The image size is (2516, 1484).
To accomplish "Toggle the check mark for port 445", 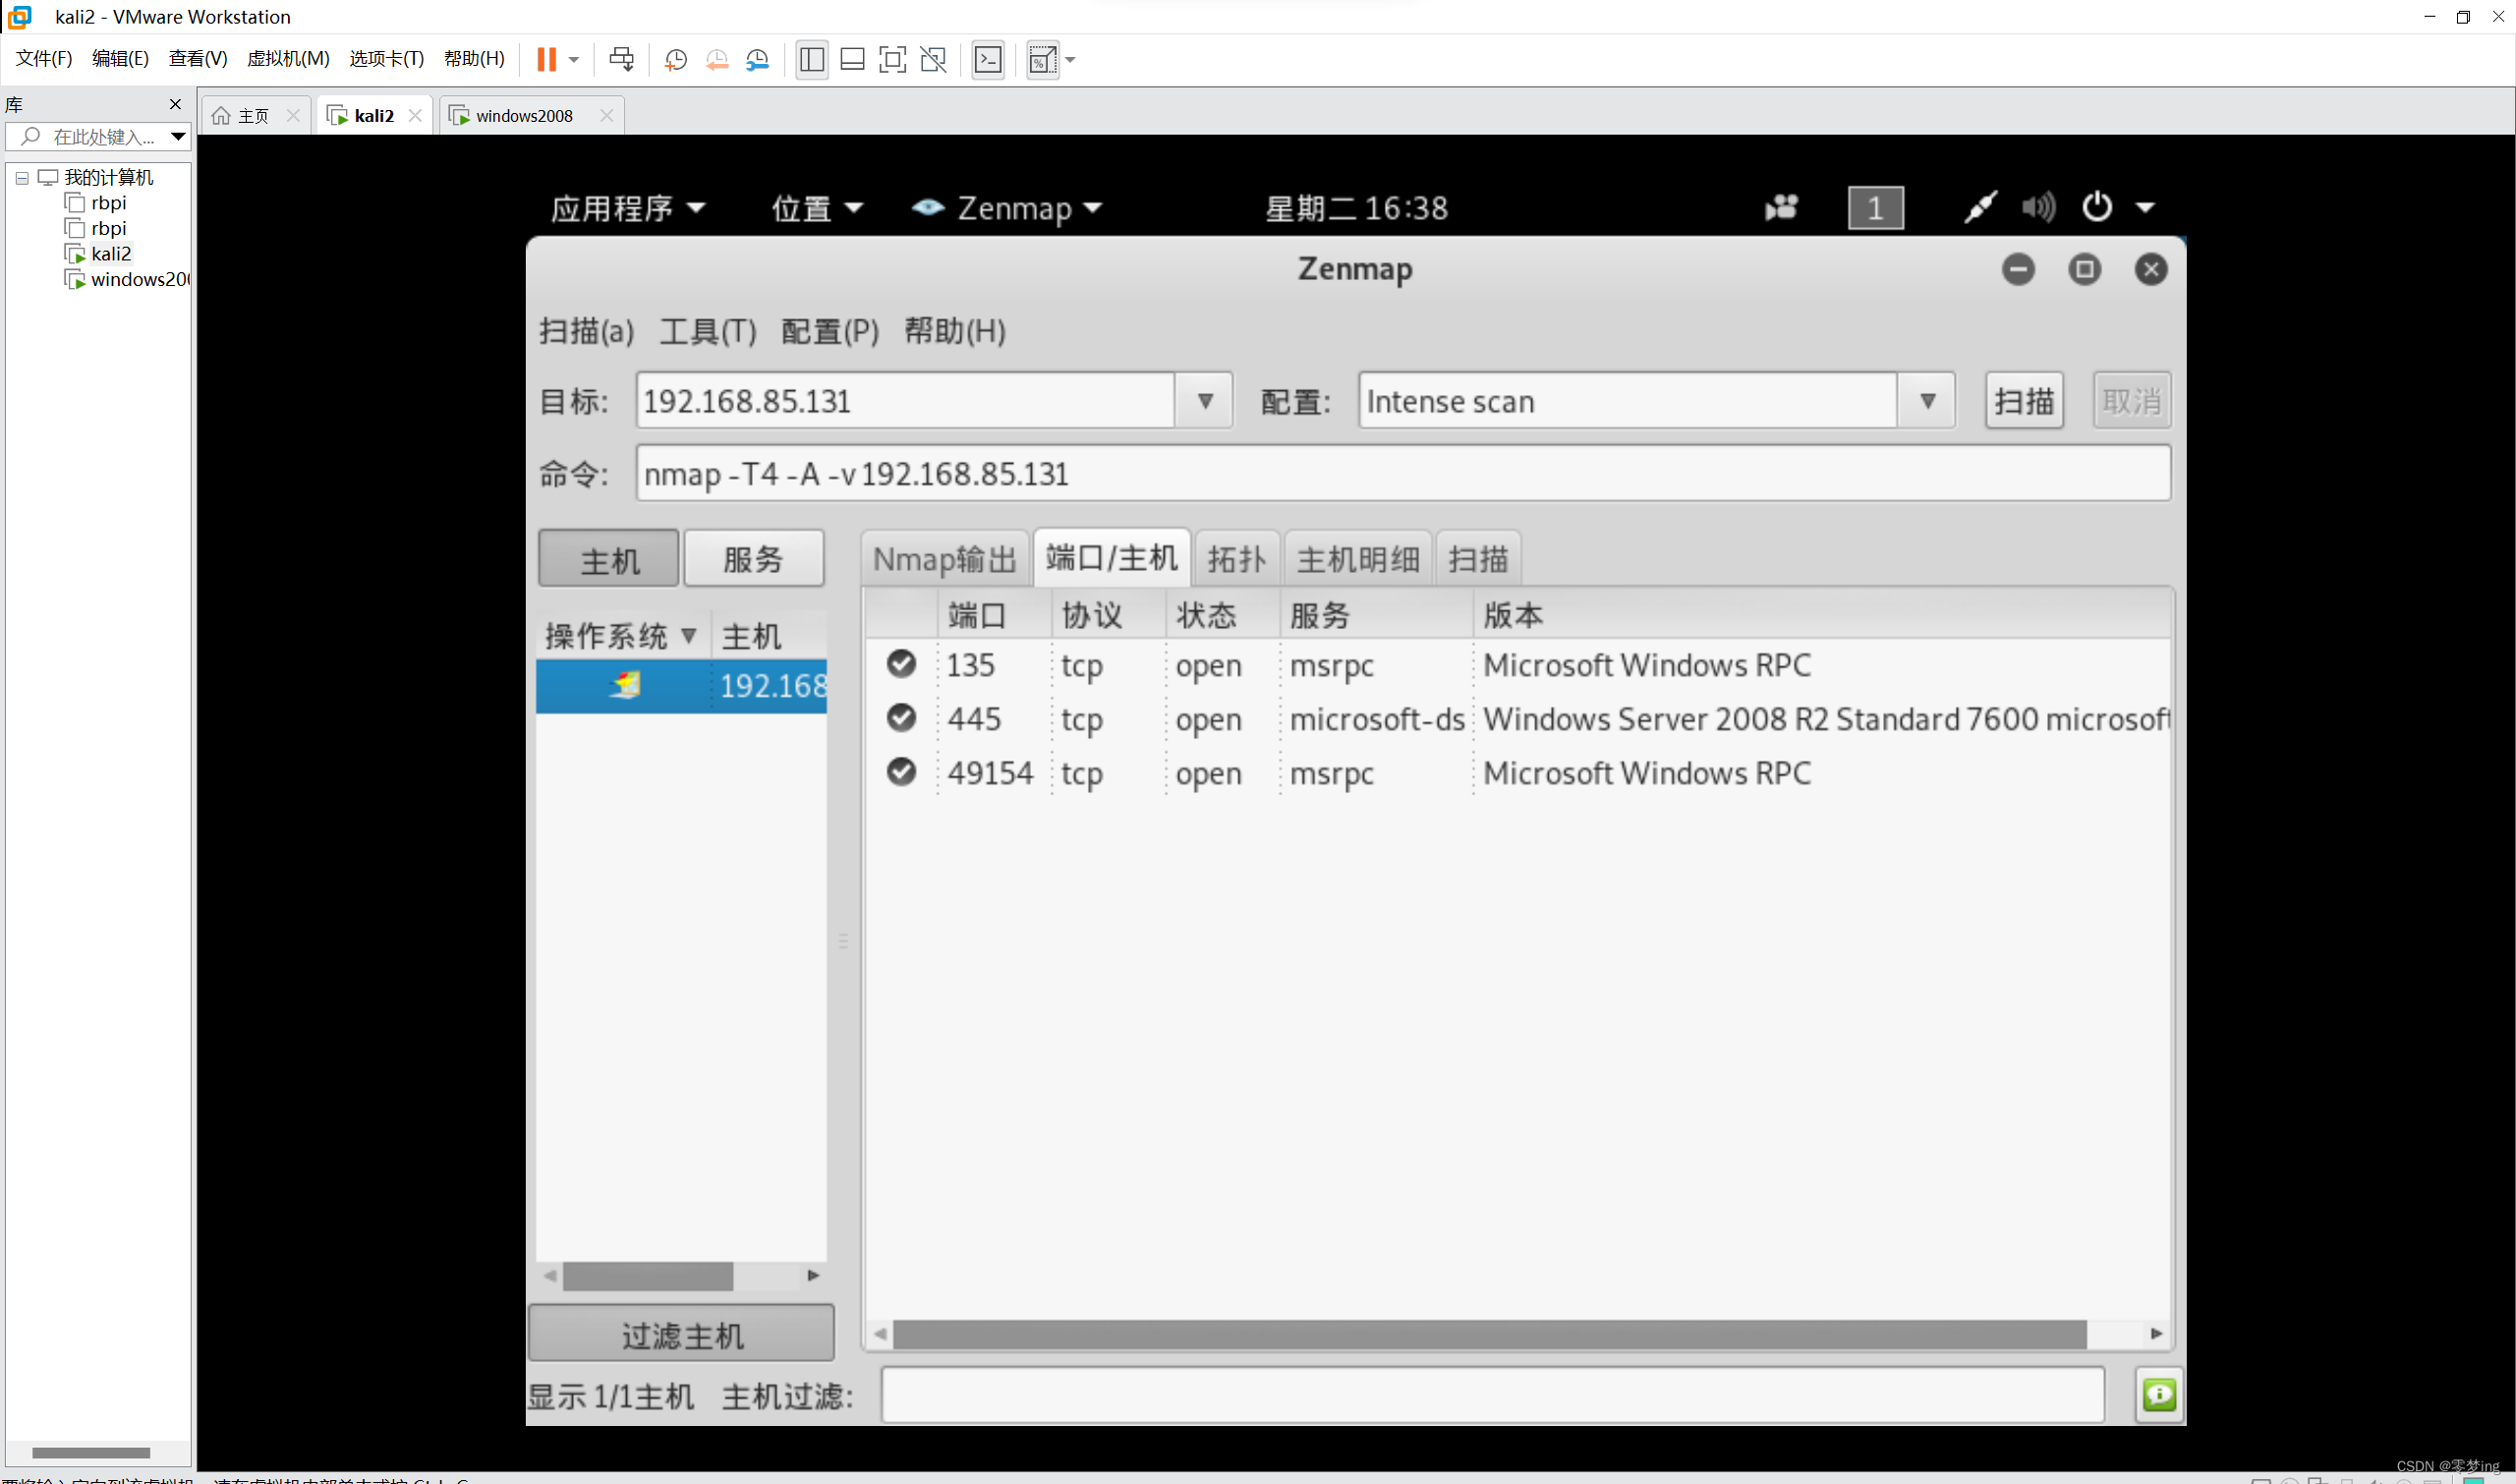I will coord(901,718).
